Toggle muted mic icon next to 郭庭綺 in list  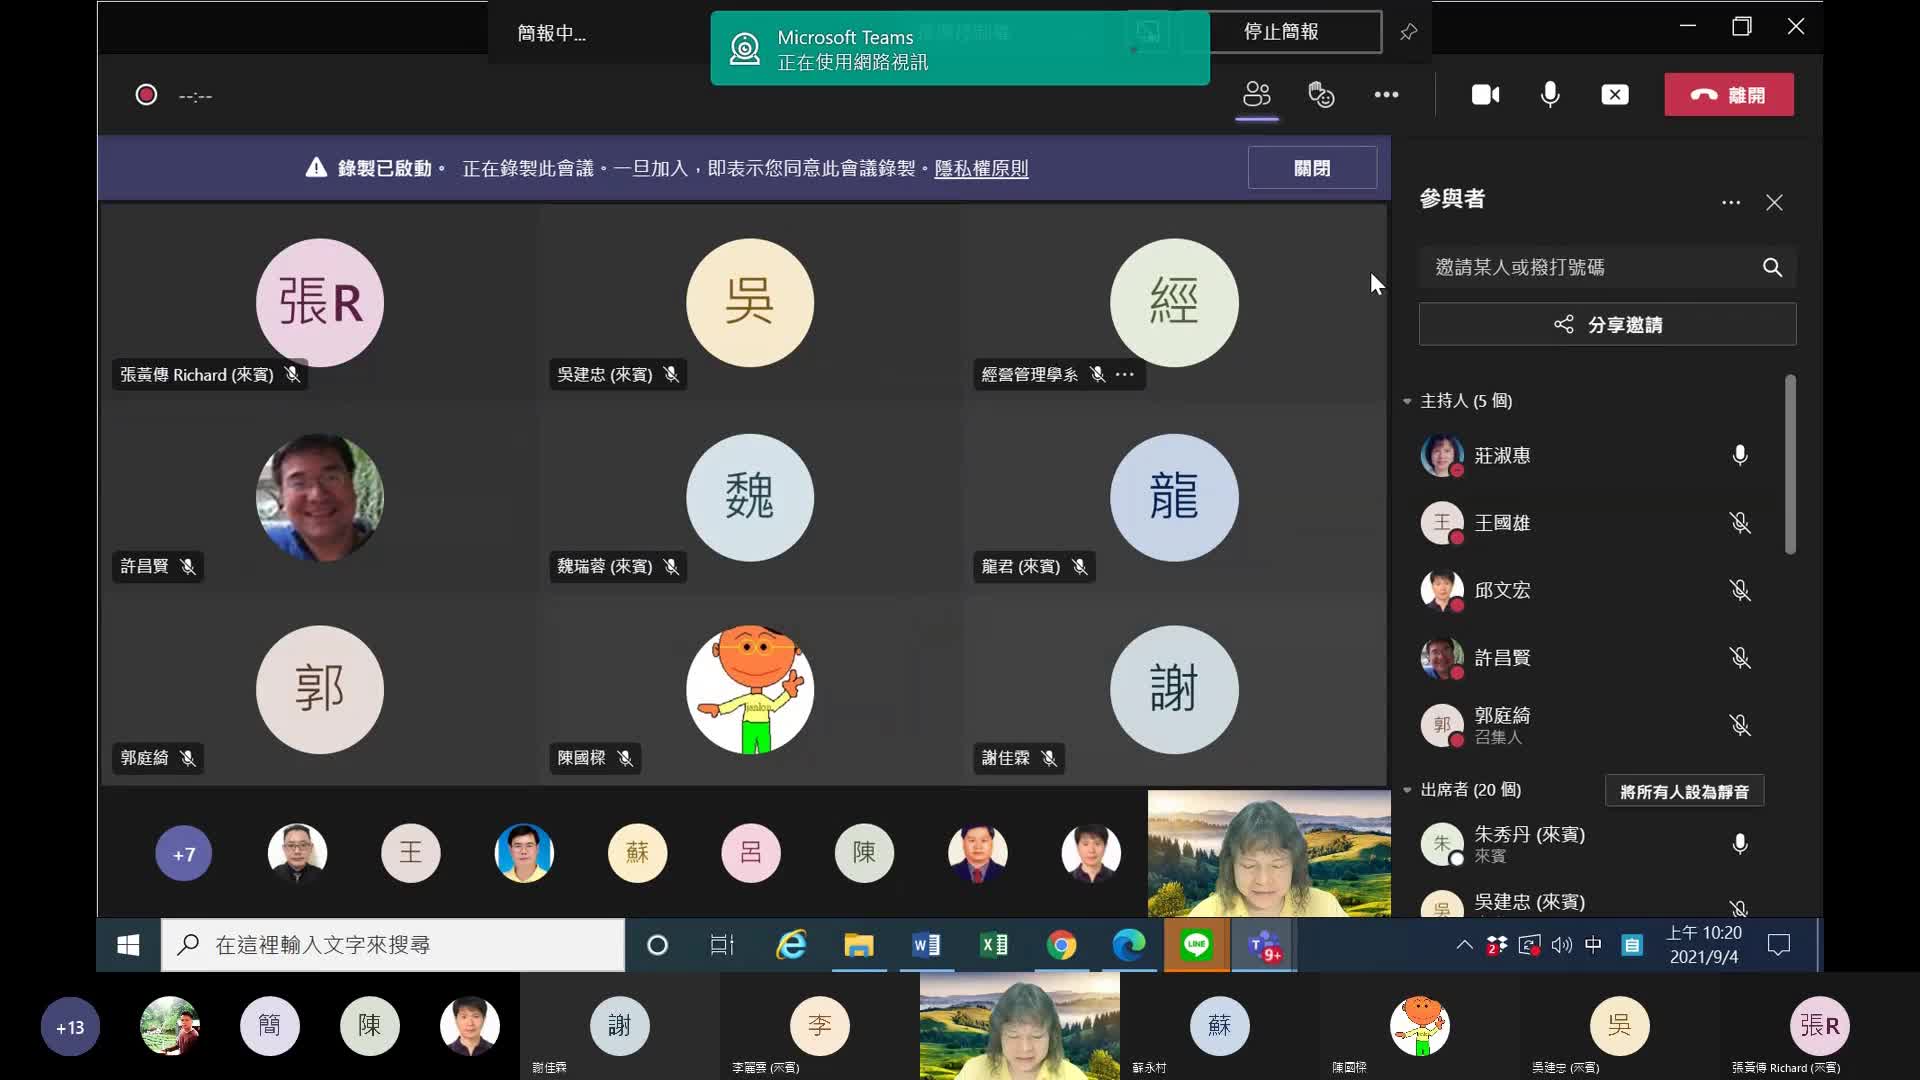point(1740,725)
